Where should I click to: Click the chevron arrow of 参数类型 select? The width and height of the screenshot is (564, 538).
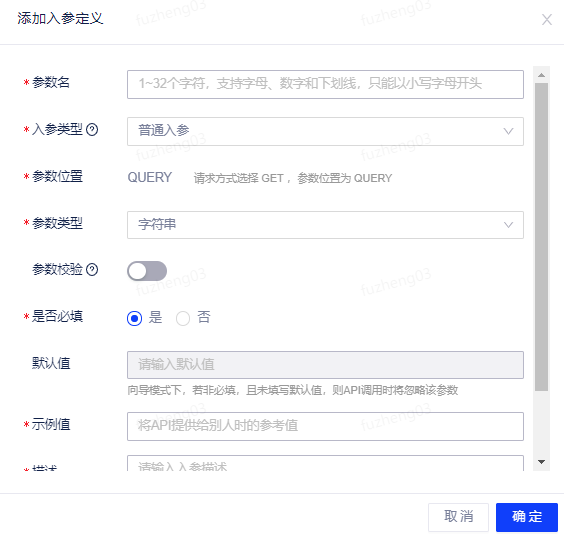[508, 225]
